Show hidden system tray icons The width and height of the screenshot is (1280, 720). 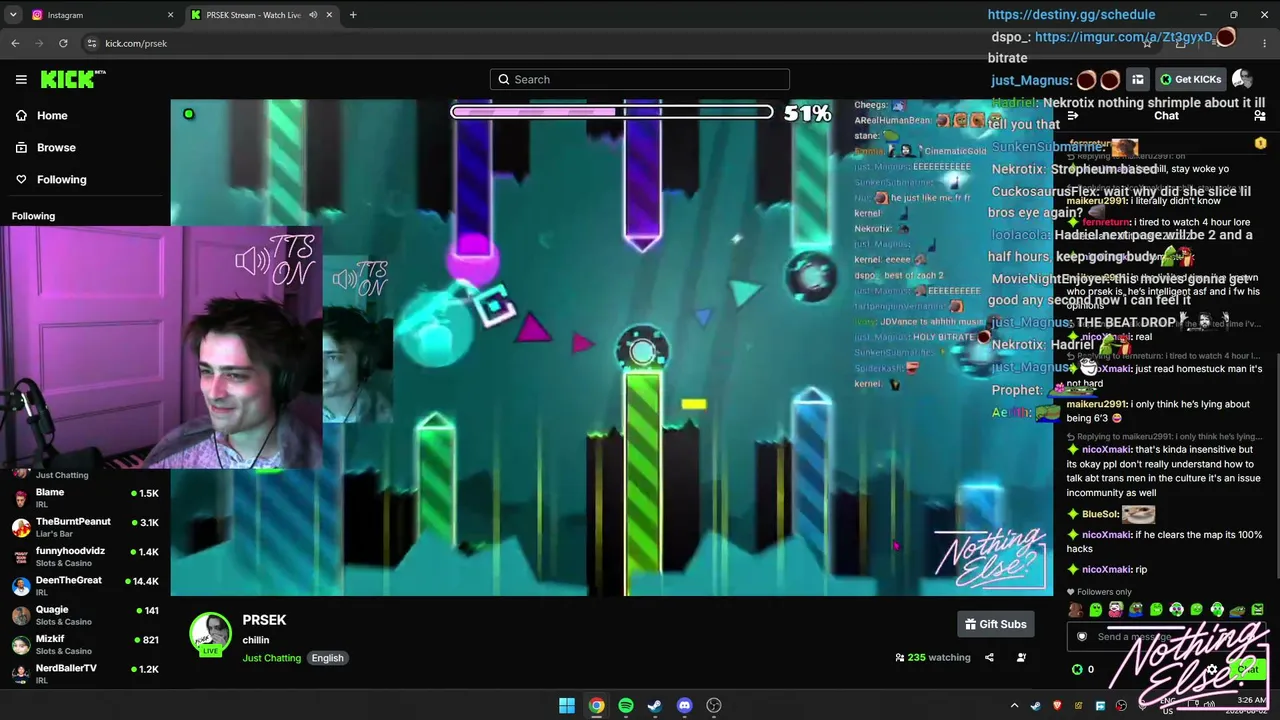tap(1014, 706)
